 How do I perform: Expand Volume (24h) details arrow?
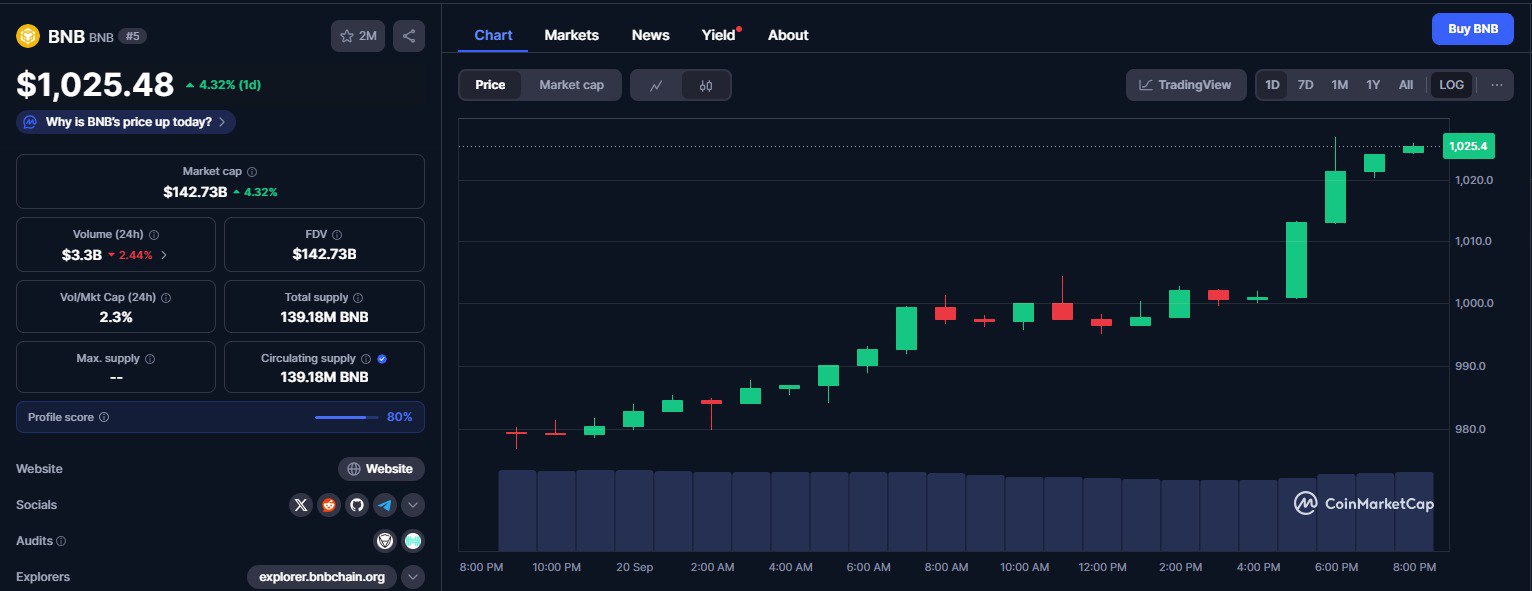(x=163, y=255)
